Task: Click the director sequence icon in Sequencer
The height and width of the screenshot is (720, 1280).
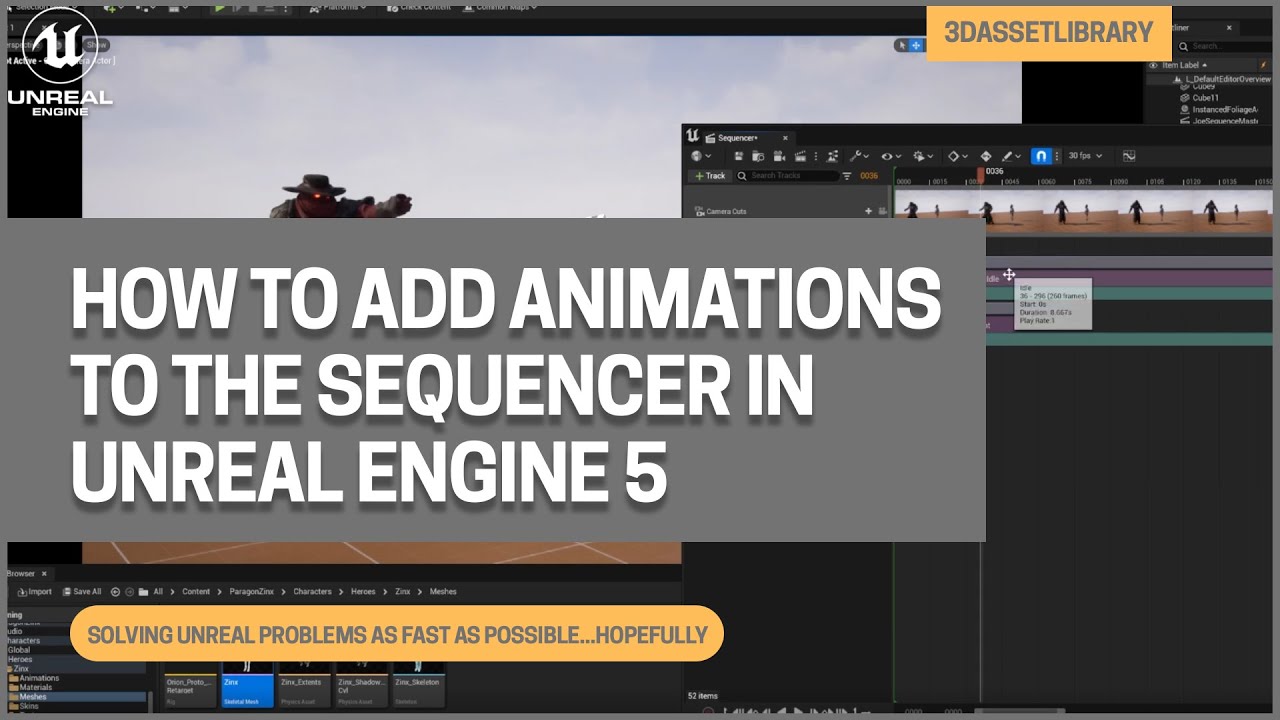Action: 832,156
